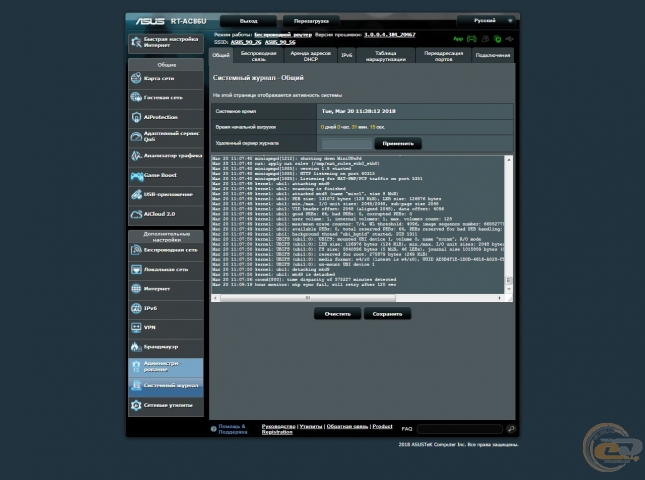
Task: Open Администрирование settings
Action: tap(166, 366)
